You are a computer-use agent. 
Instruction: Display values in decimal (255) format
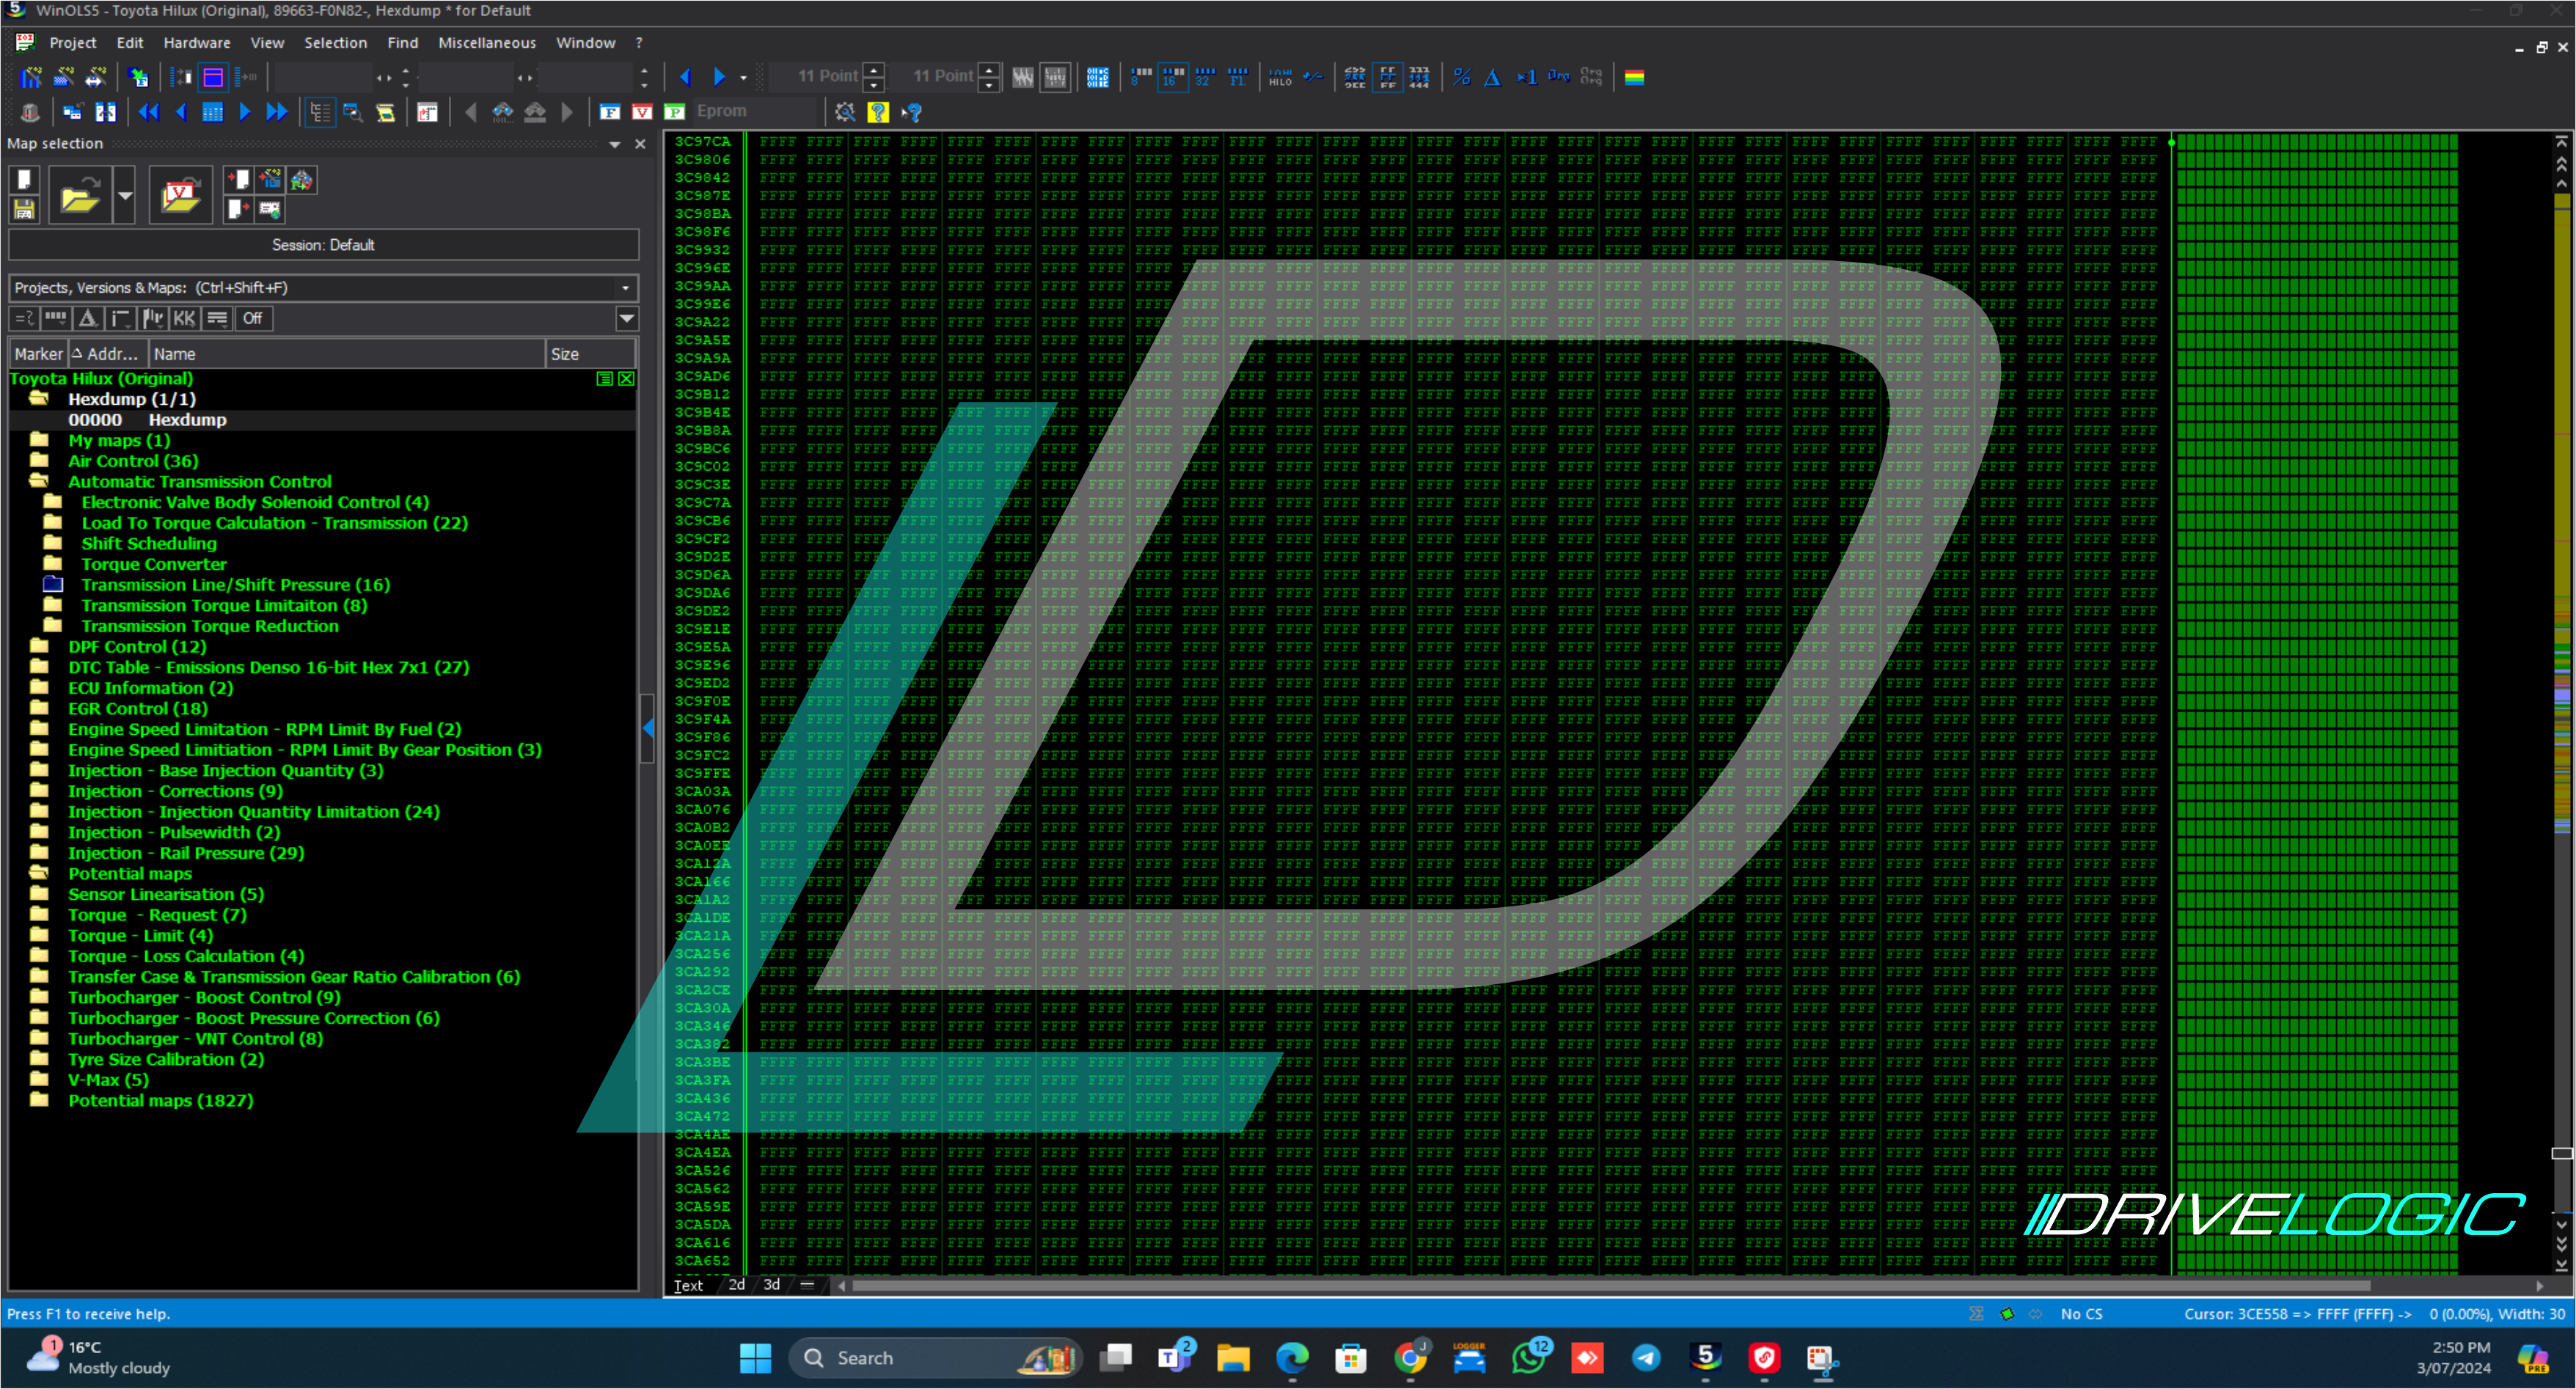[x=1355, y=77]
